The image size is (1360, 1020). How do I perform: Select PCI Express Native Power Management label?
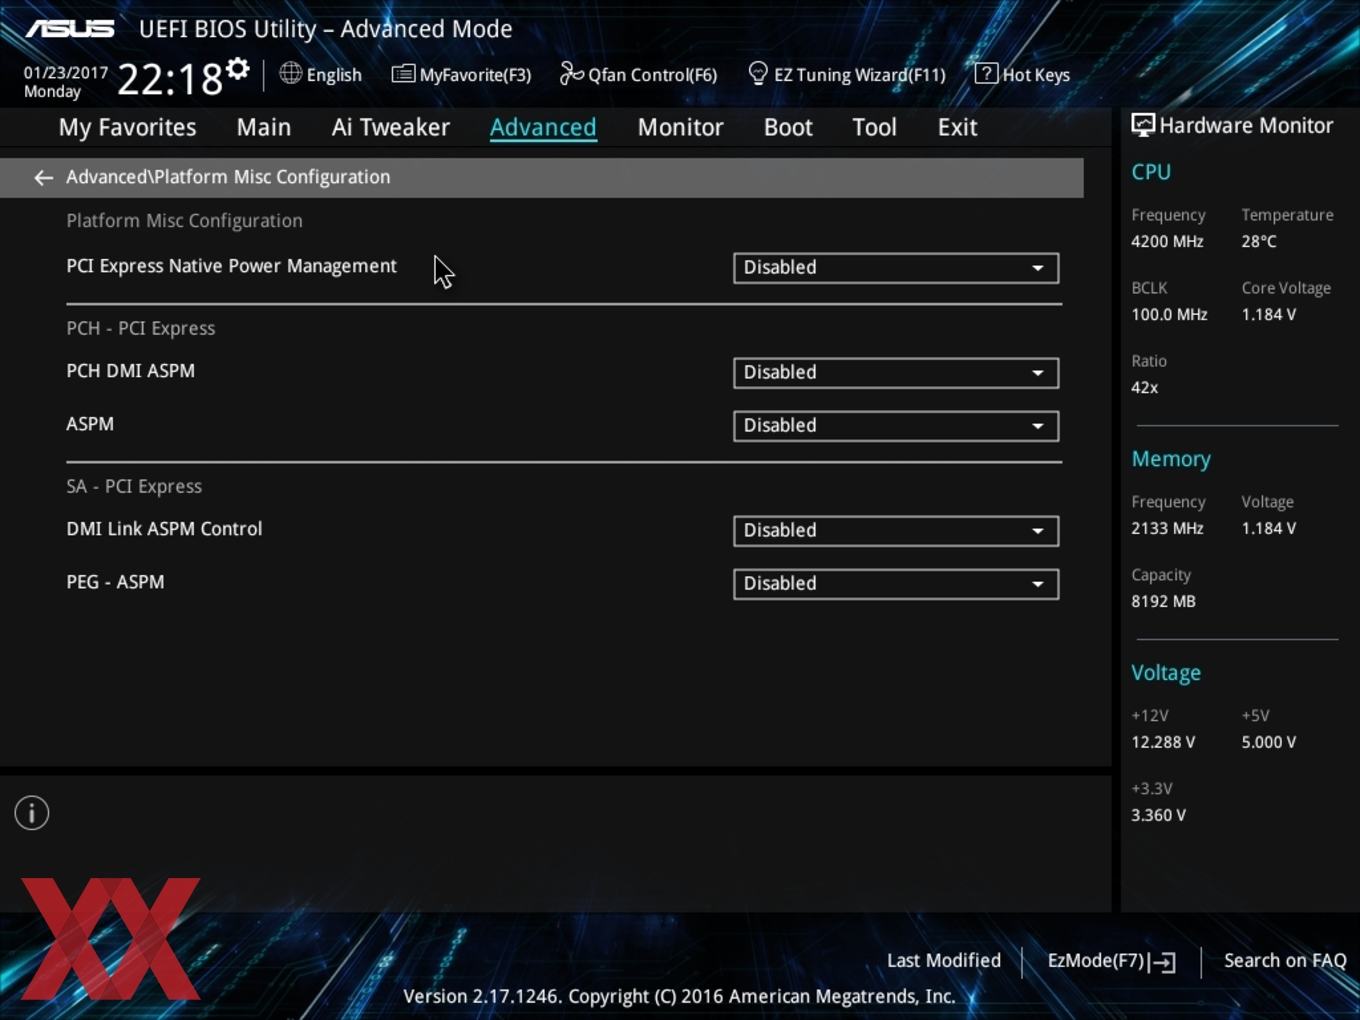[231, 266]
